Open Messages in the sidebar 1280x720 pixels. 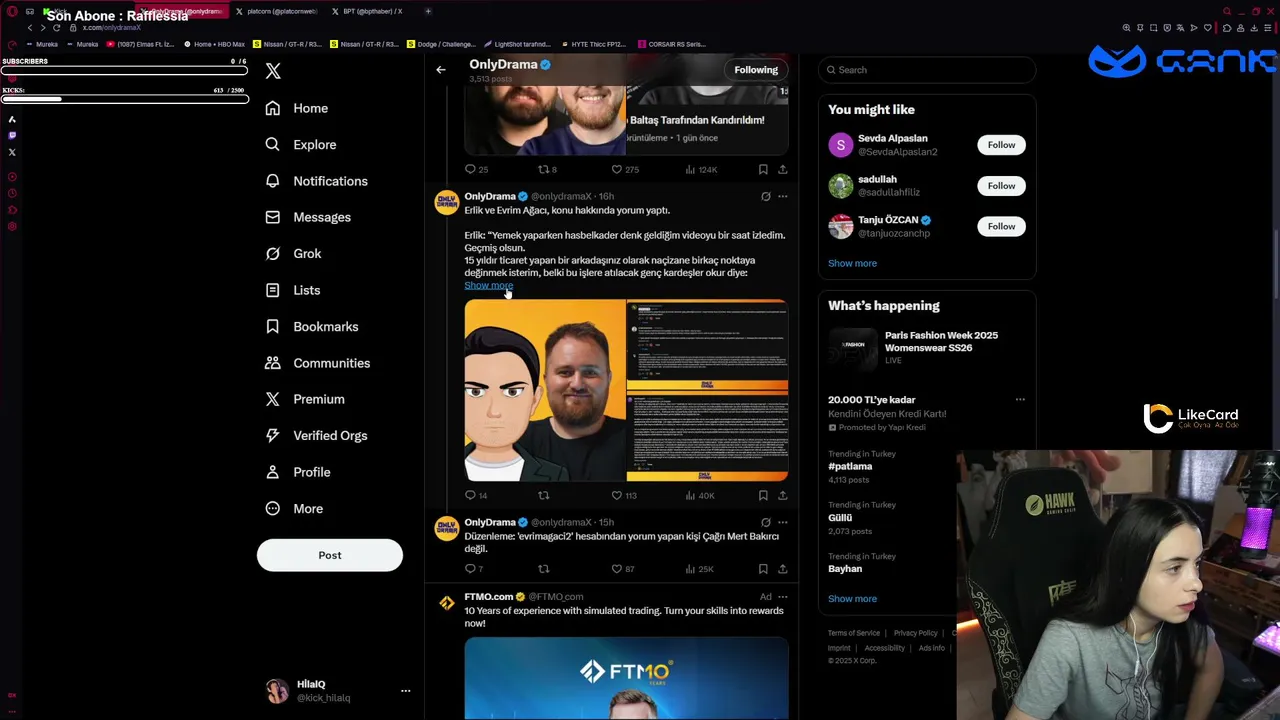(308, 217)
